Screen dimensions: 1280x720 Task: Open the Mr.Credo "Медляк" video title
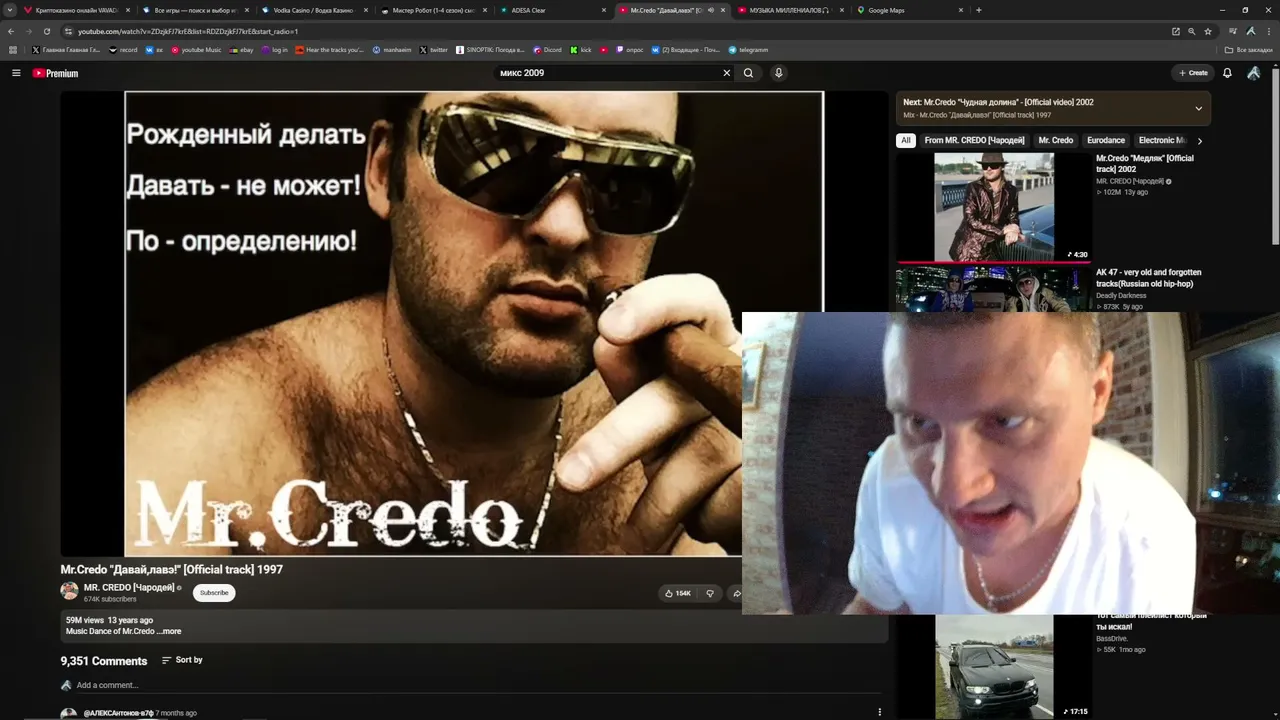pyautogui.click(x=1145, y=164)
